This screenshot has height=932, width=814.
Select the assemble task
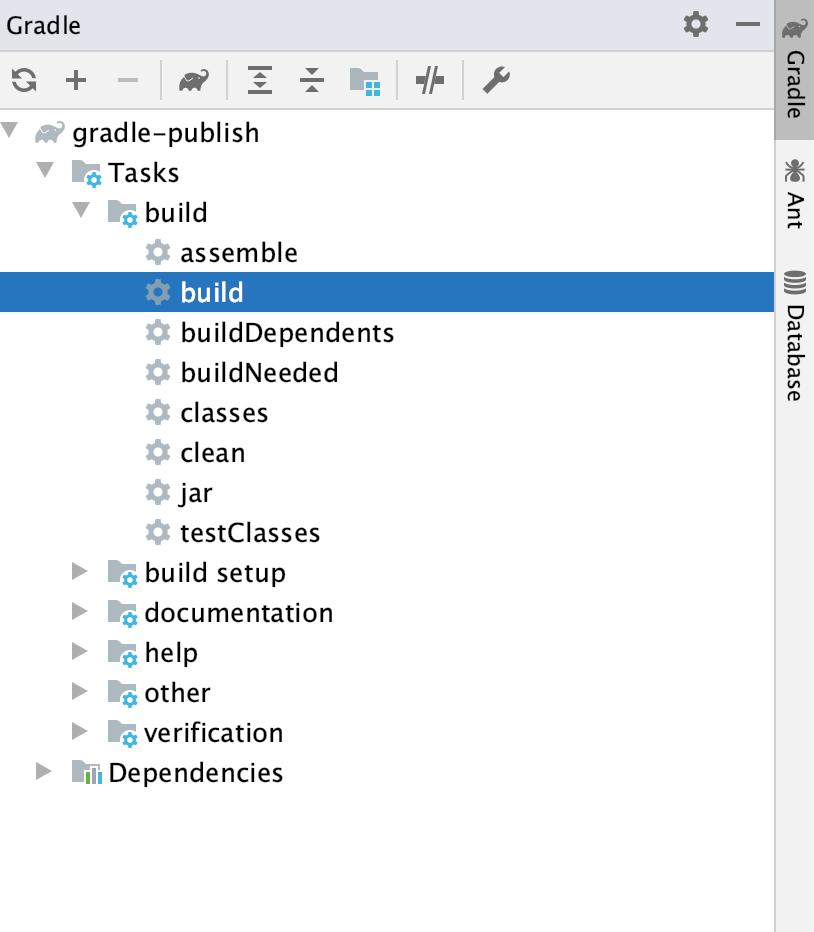tap(239, 253)
